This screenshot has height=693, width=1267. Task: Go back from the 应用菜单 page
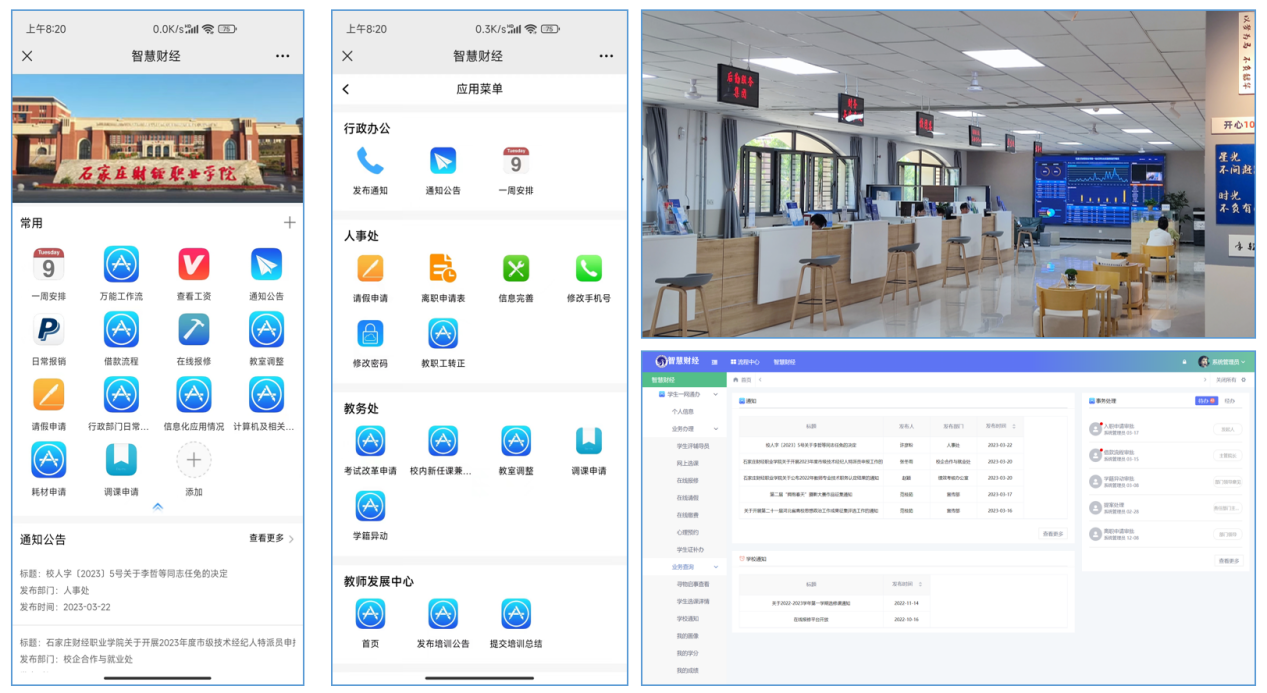pyautogui.click(x=346, y=89)
